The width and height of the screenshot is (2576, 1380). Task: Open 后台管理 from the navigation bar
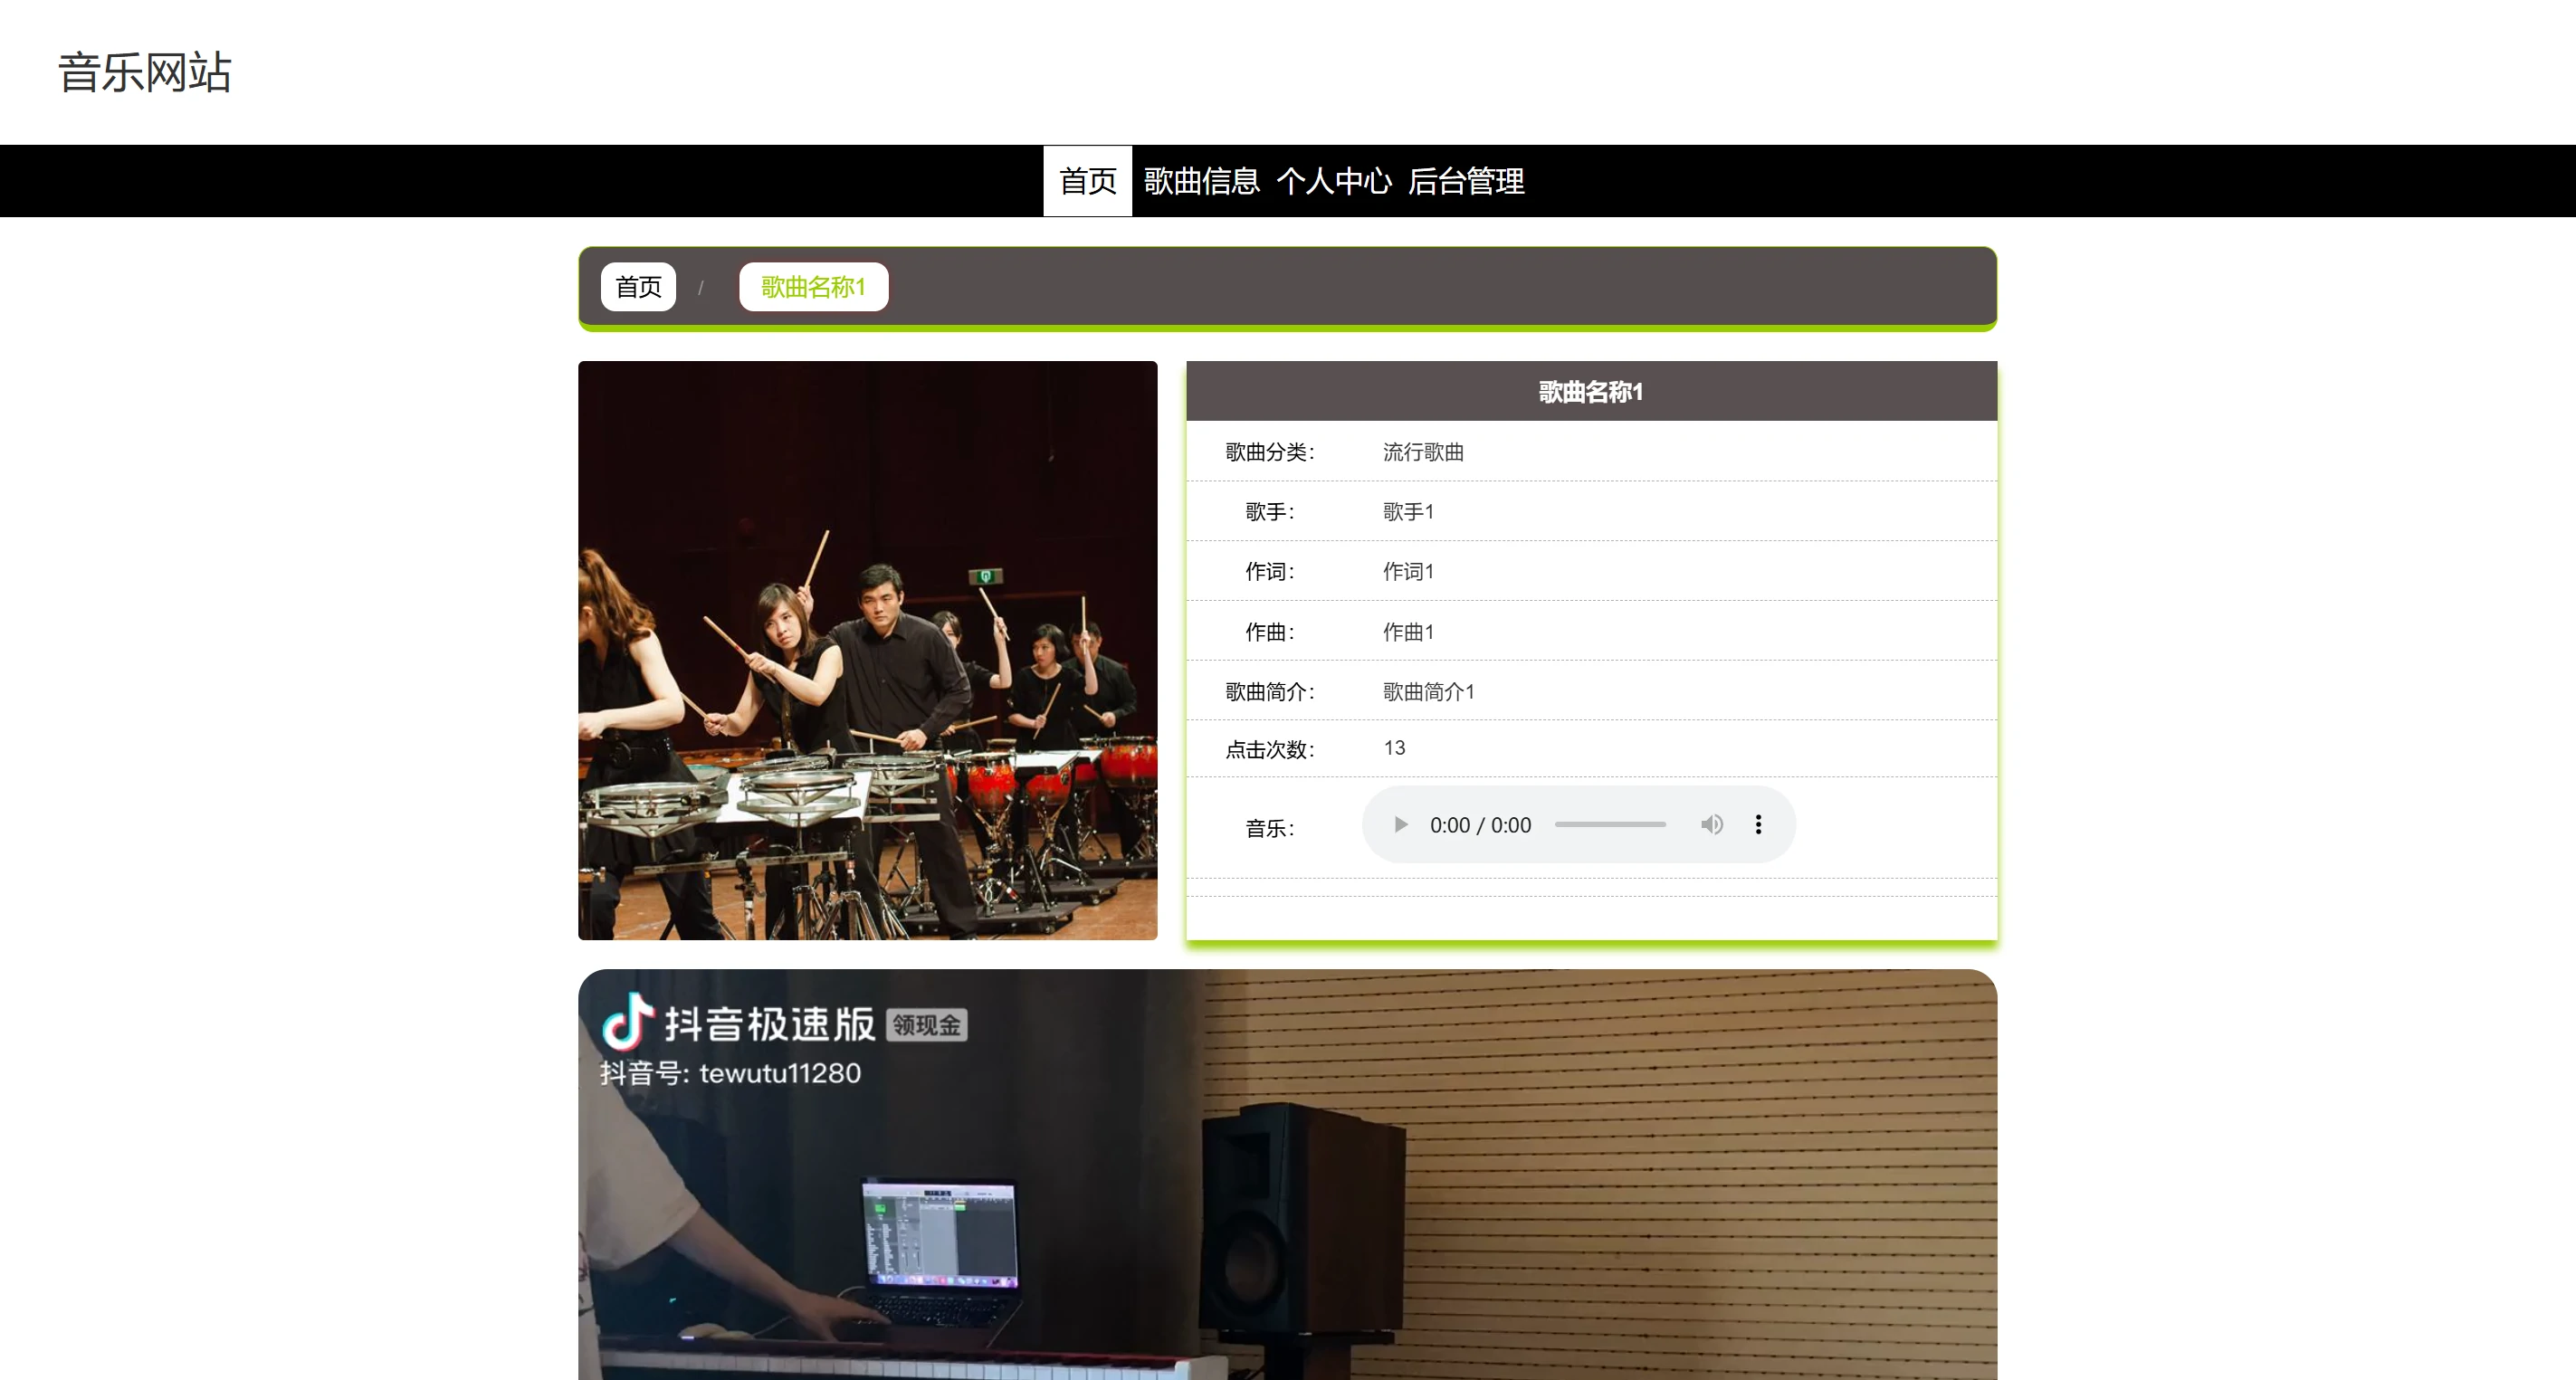(x=1466, y=181)
